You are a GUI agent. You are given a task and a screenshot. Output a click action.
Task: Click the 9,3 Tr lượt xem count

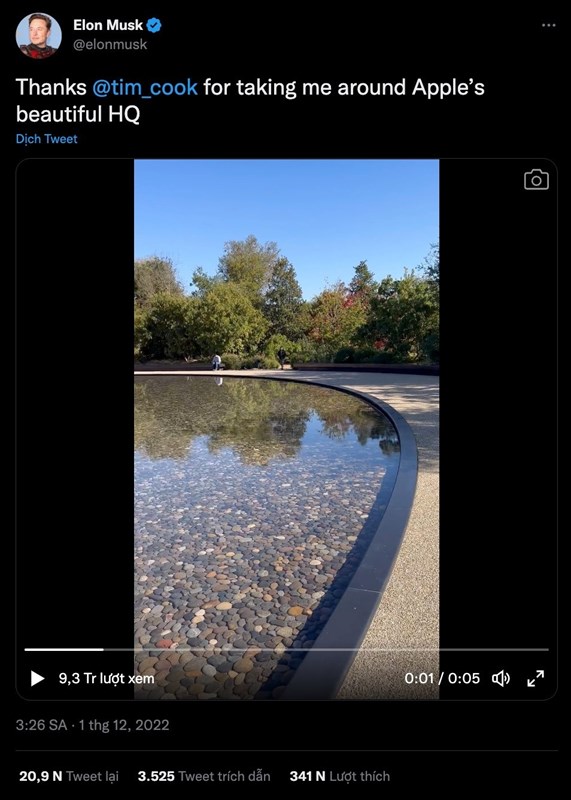[106, 679]
